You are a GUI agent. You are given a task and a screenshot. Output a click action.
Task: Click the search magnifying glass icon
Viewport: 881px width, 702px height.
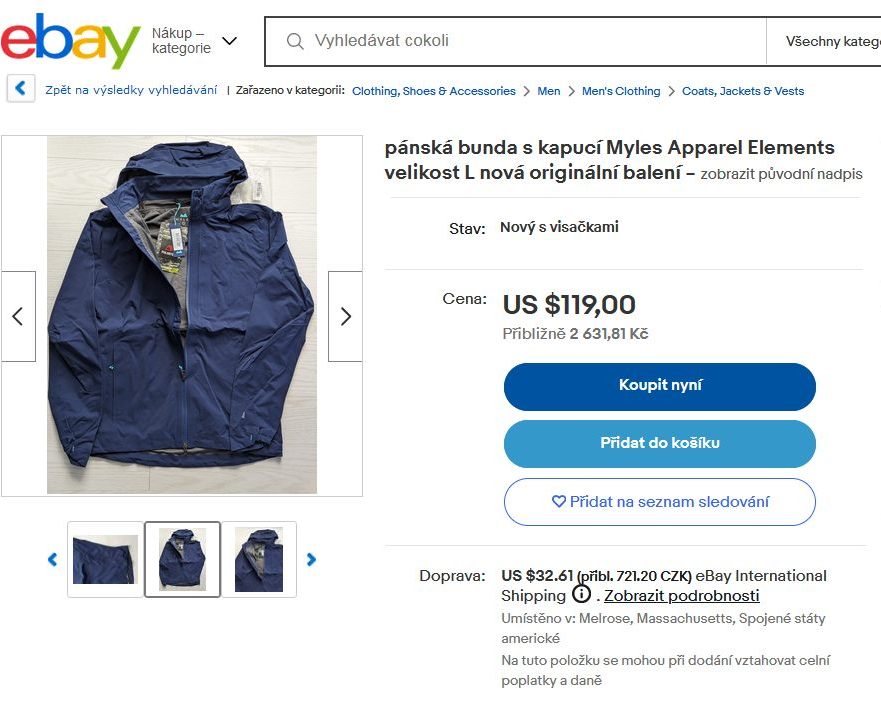pyautogui.click(x=294, y=41)
